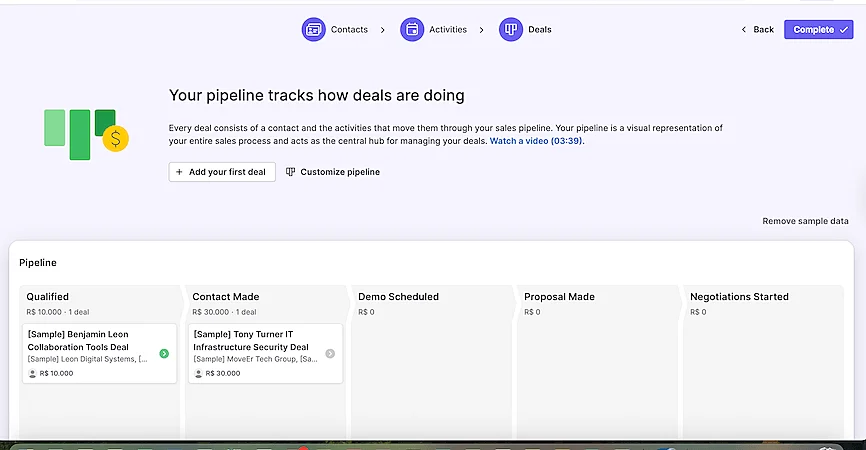866x450 pixels.
Task: Open the Contacts step label
Action: [x=349, y=30]
